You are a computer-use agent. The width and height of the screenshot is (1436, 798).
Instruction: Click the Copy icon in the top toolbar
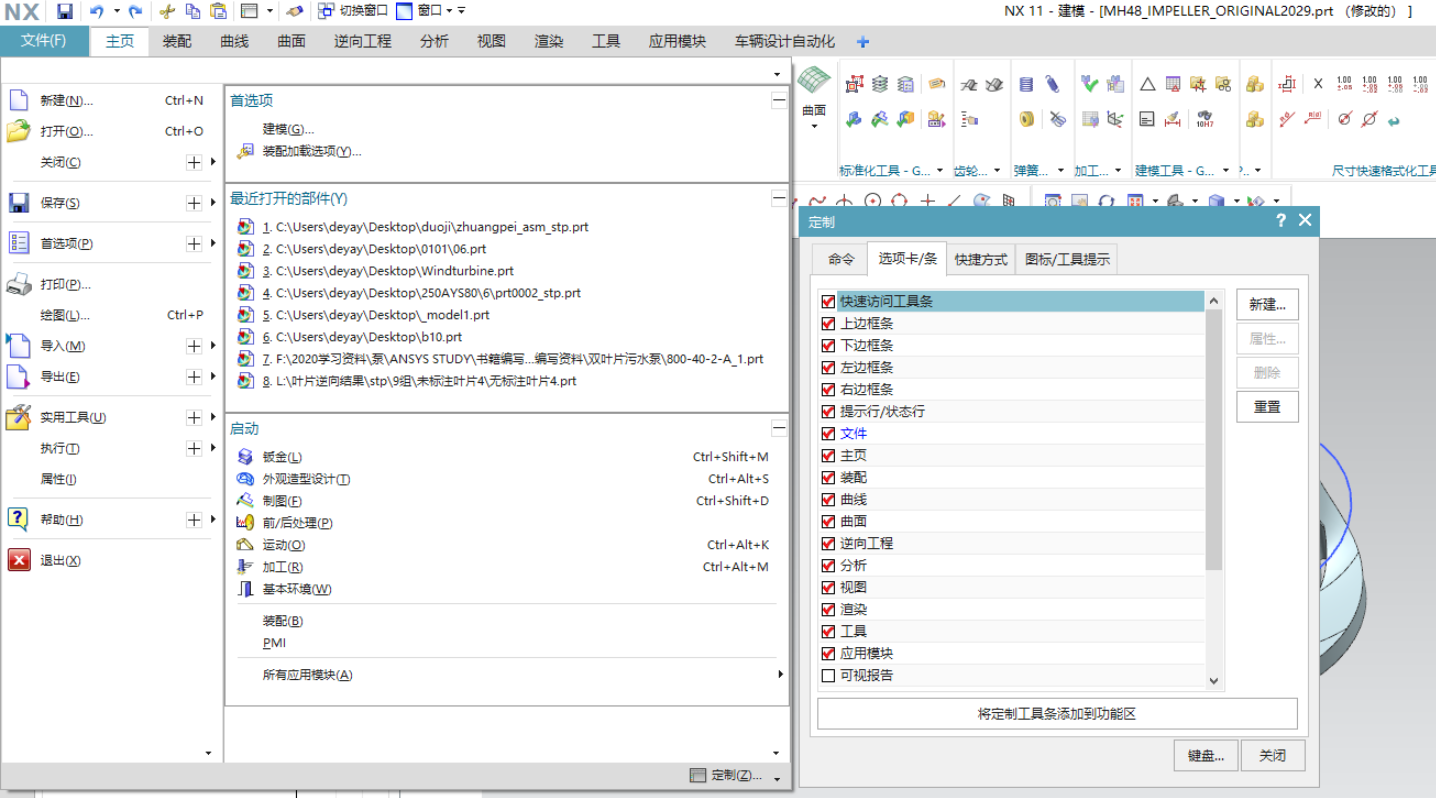[x=193, y=11]
